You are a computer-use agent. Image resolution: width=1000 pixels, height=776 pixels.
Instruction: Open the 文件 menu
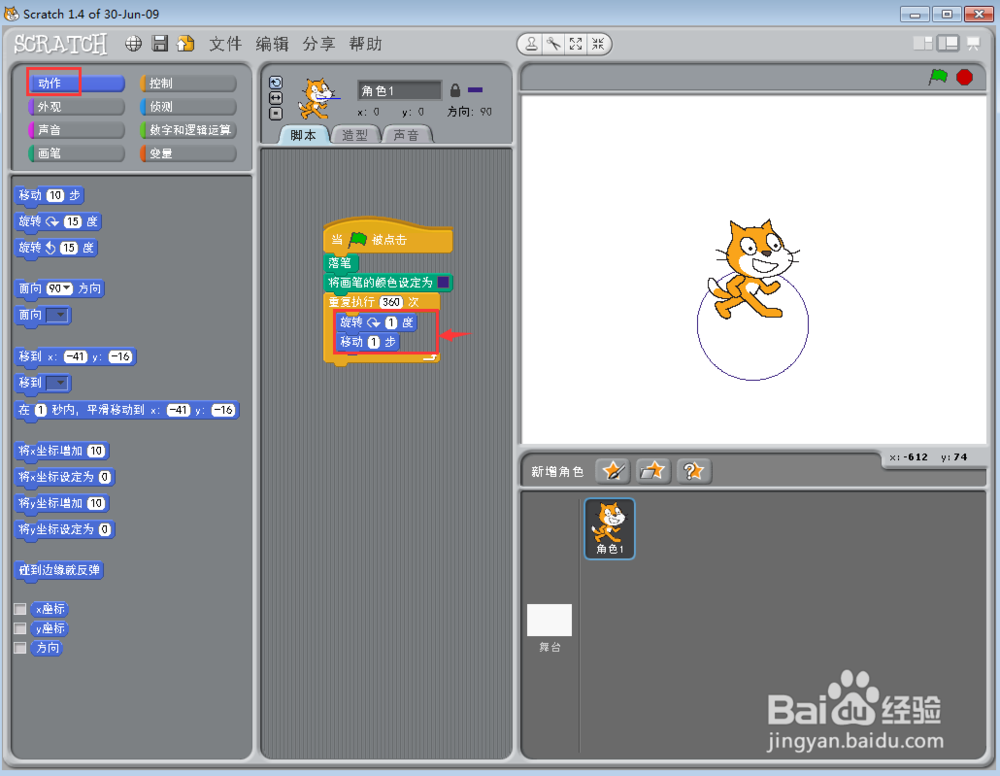pyautogui.click(x=225, y=43)
